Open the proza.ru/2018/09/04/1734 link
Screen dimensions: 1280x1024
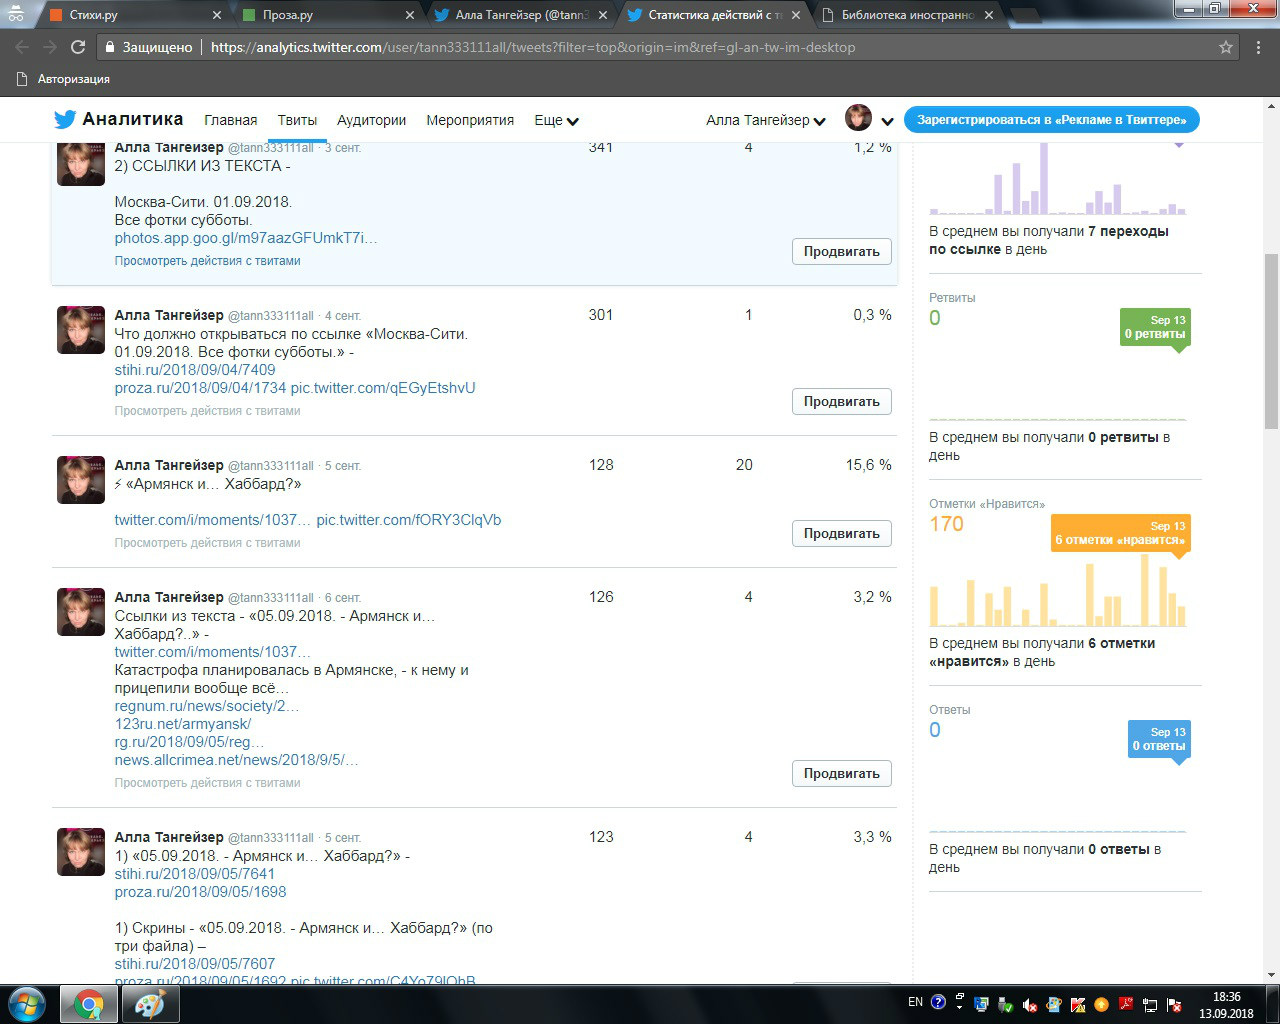200,388
